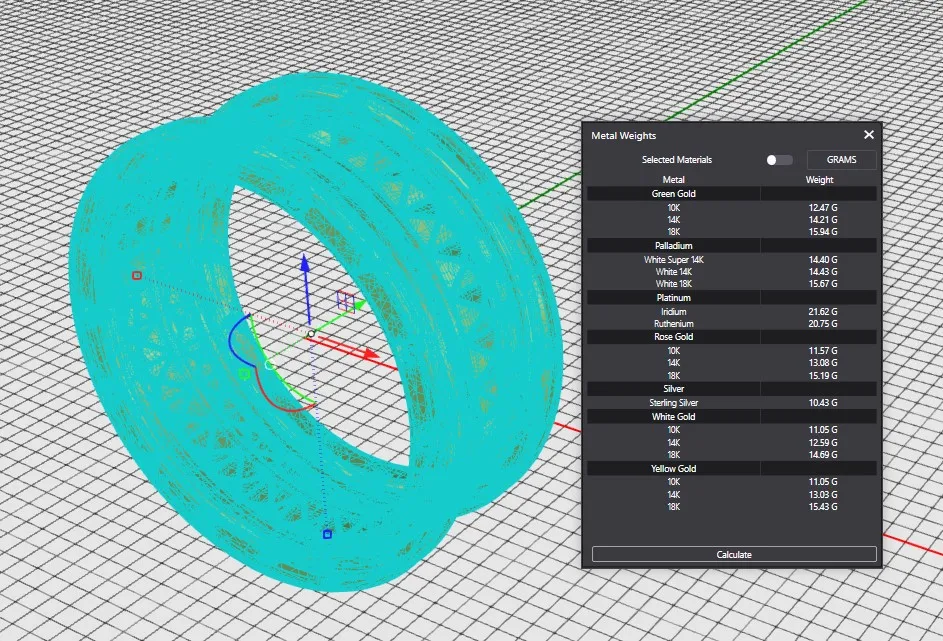Screen dimensions: 943x641
Task: Click the blue rotation arc on gumball
Action: [x=231, y=340]
